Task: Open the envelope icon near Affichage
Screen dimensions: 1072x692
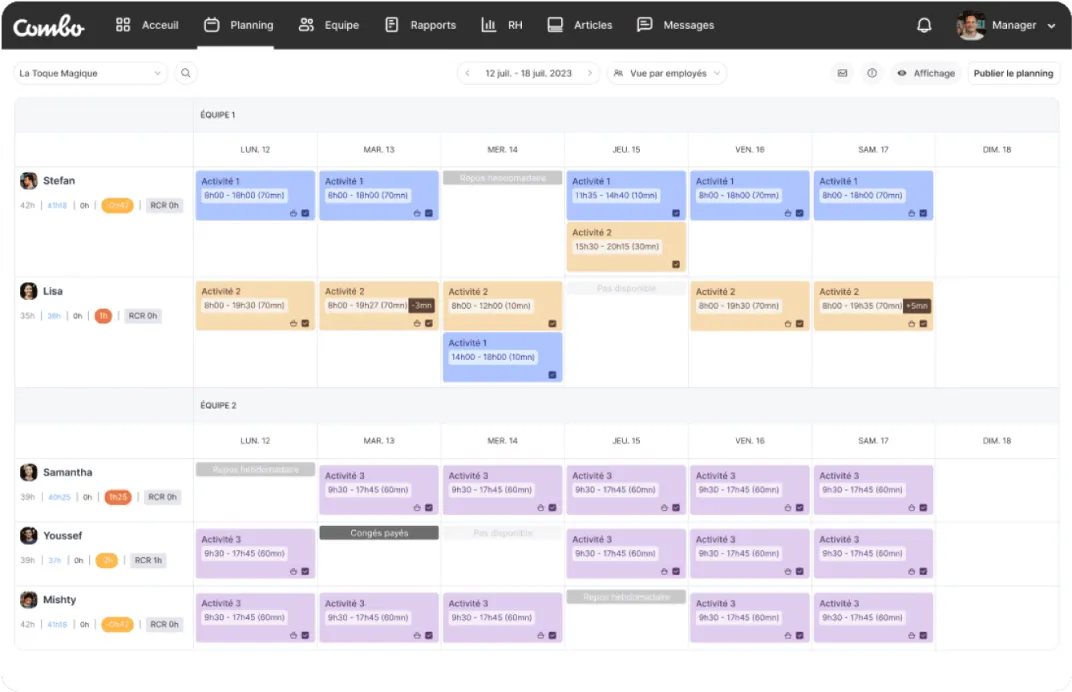Action: click(x=843, y=72)
